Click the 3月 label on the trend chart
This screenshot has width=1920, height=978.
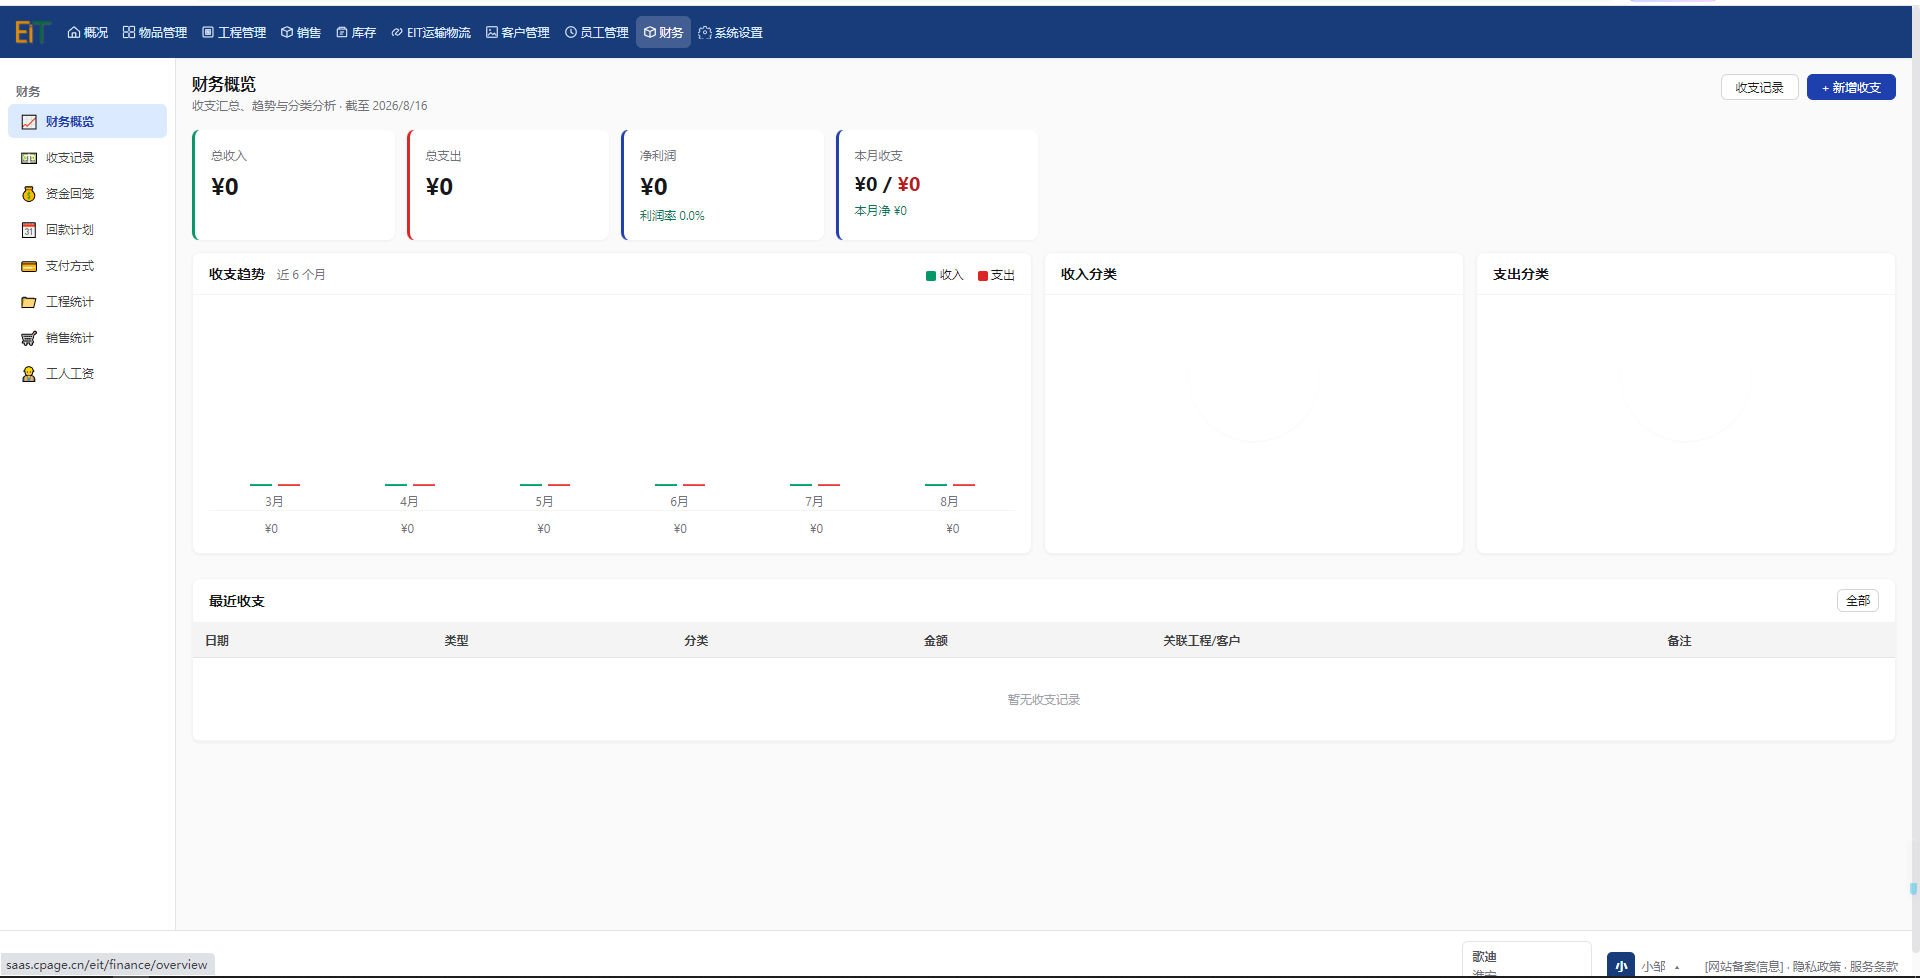[274, 501]
